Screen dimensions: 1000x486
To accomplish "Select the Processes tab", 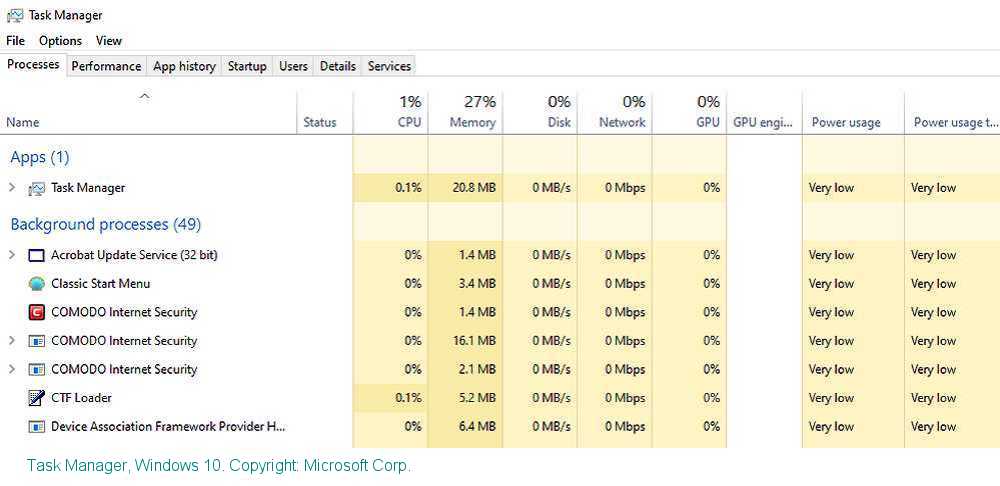I will tap(33, 64).
